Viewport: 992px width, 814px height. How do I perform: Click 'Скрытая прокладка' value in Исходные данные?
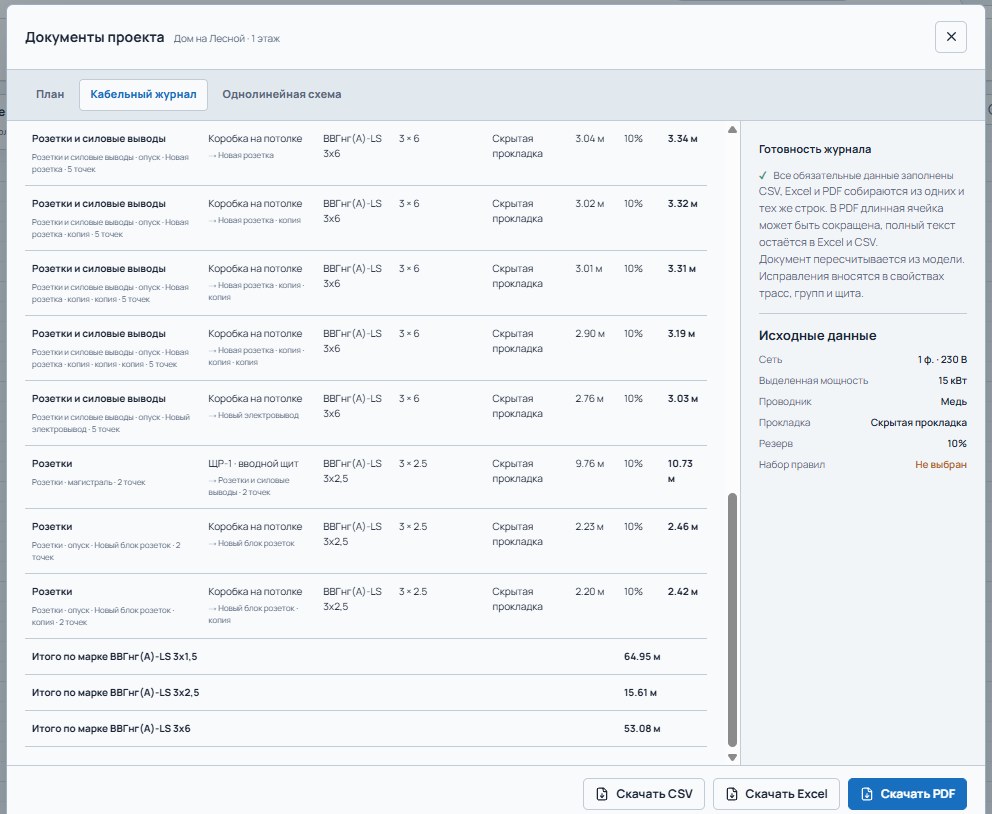919,422
